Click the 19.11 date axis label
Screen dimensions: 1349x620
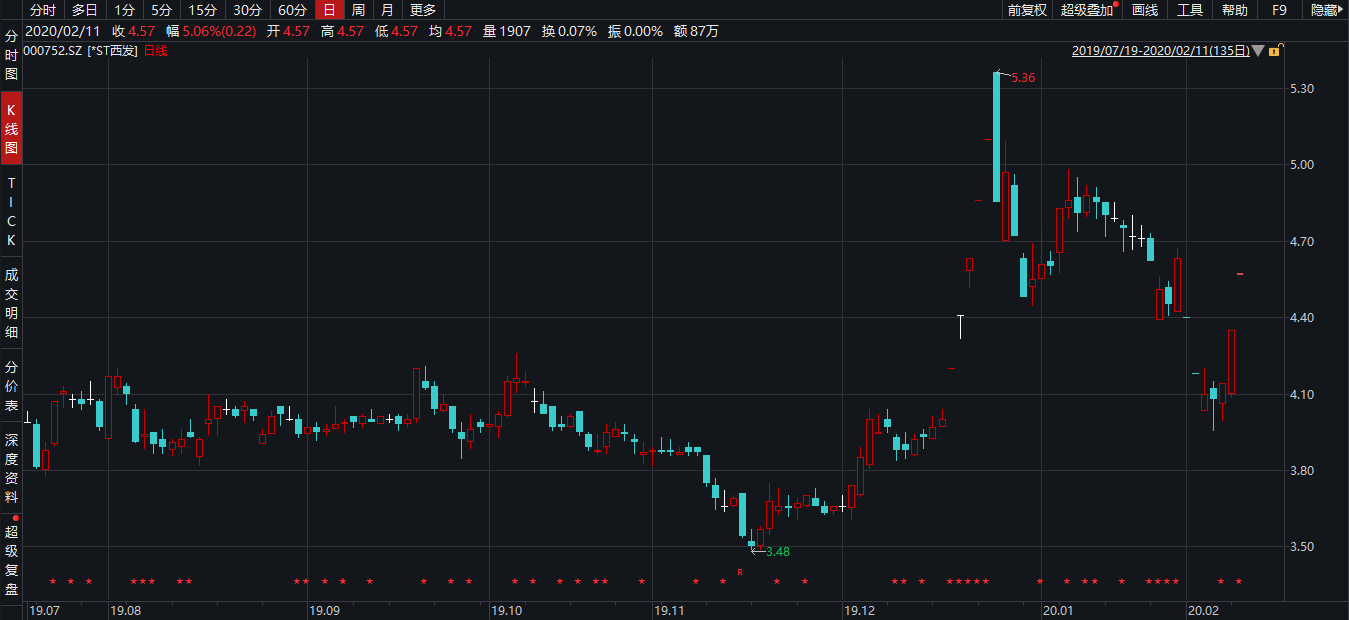coord(669,609)
